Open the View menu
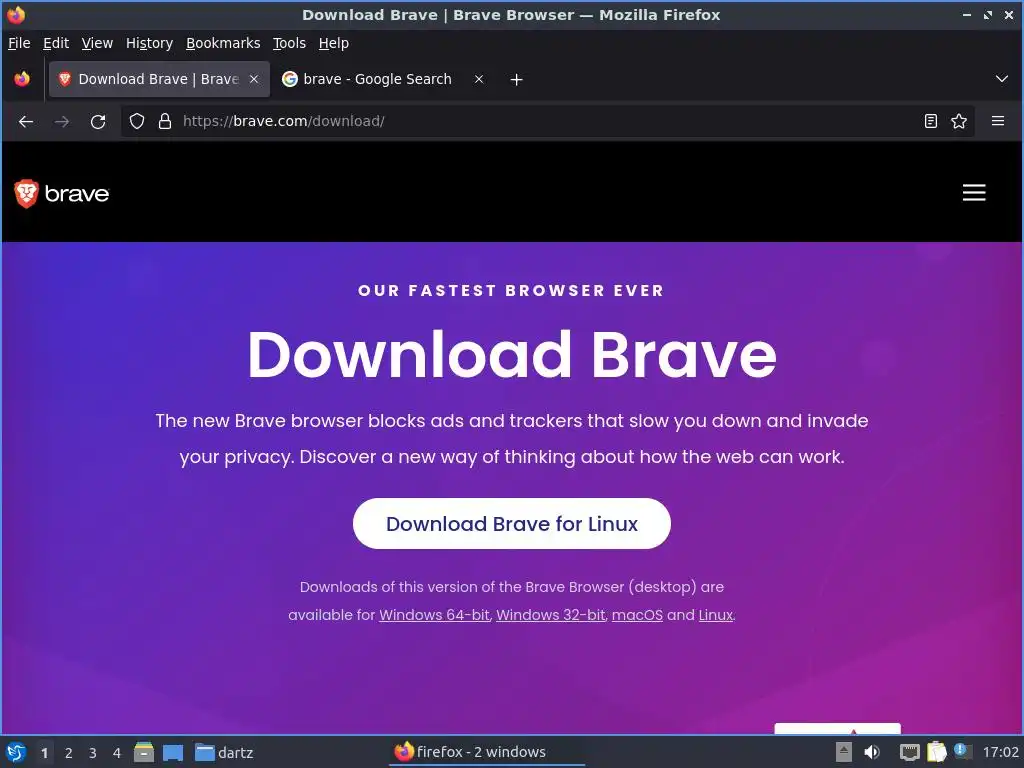1024x768 pixels. tap(97, 43)
